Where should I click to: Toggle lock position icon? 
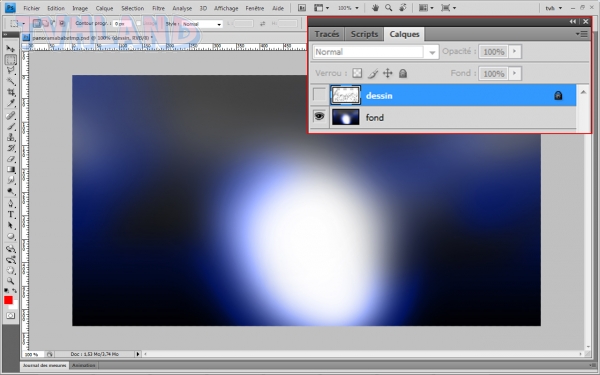click(388, 73)
